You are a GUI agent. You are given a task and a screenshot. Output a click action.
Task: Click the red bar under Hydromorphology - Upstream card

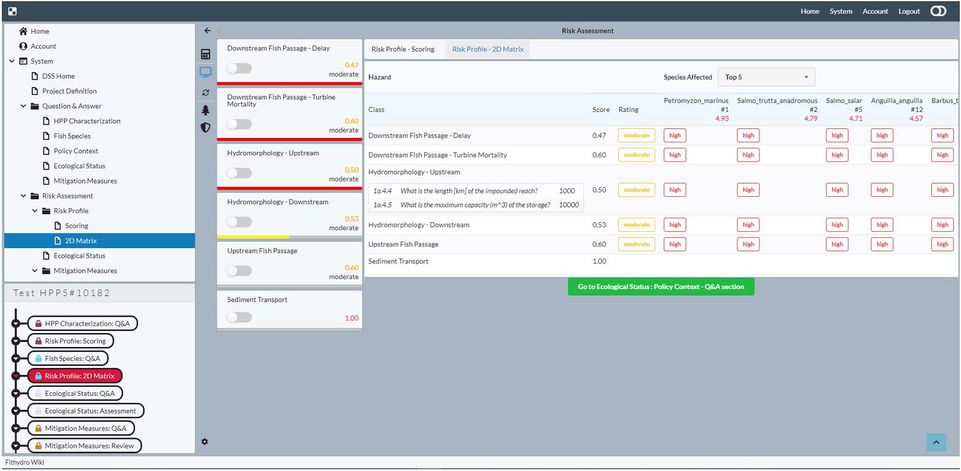289,188
